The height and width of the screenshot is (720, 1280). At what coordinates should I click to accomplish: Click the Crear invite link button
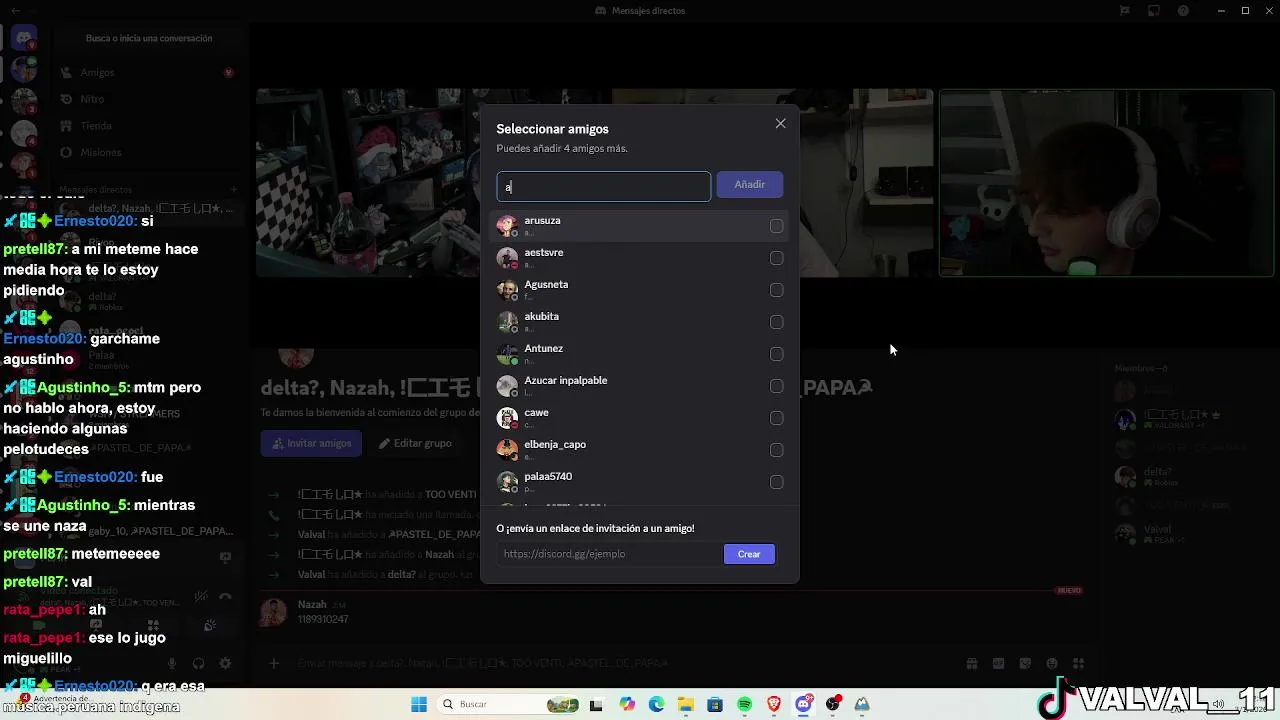(749, 554)
